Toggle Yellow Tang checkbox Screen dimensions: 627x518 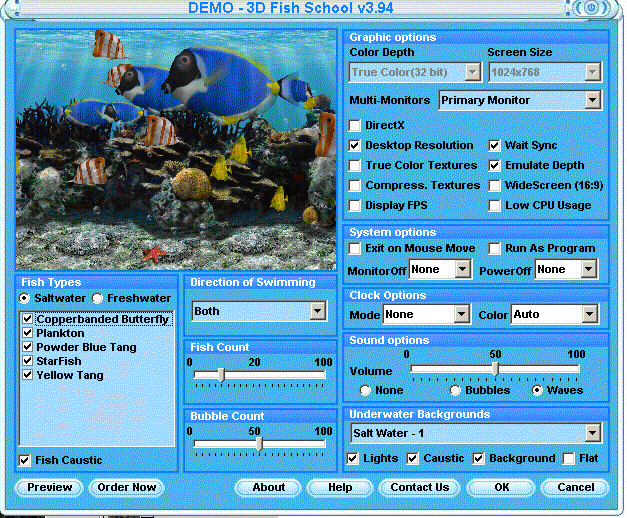[28, 375]
